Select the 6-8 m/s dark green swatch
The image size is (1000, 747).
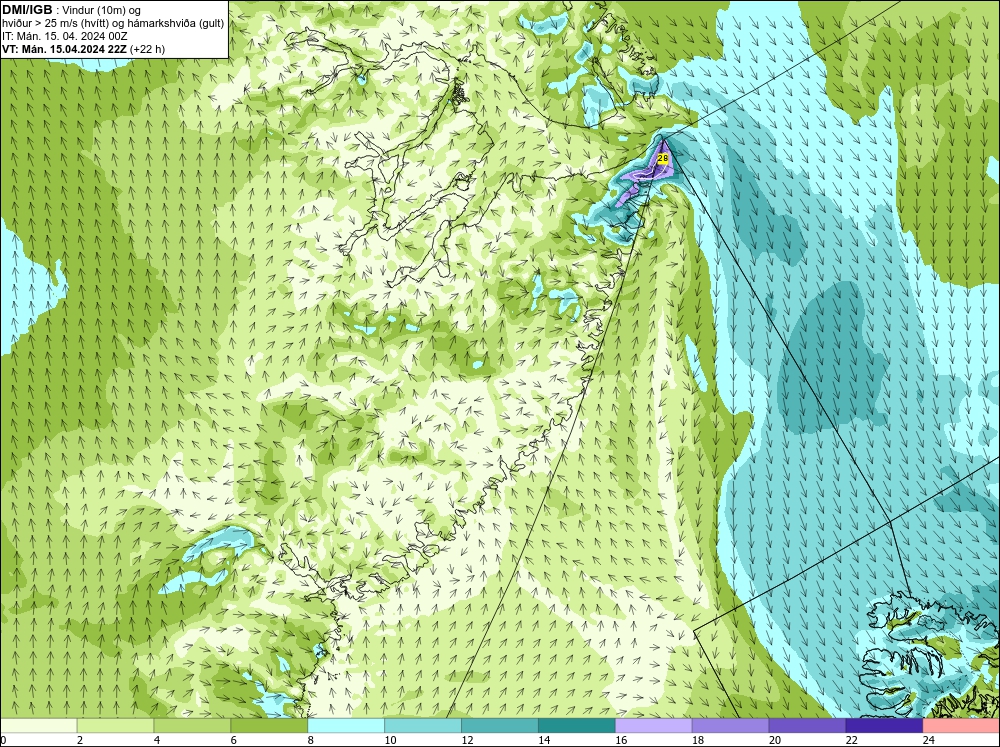coord(269,726)
